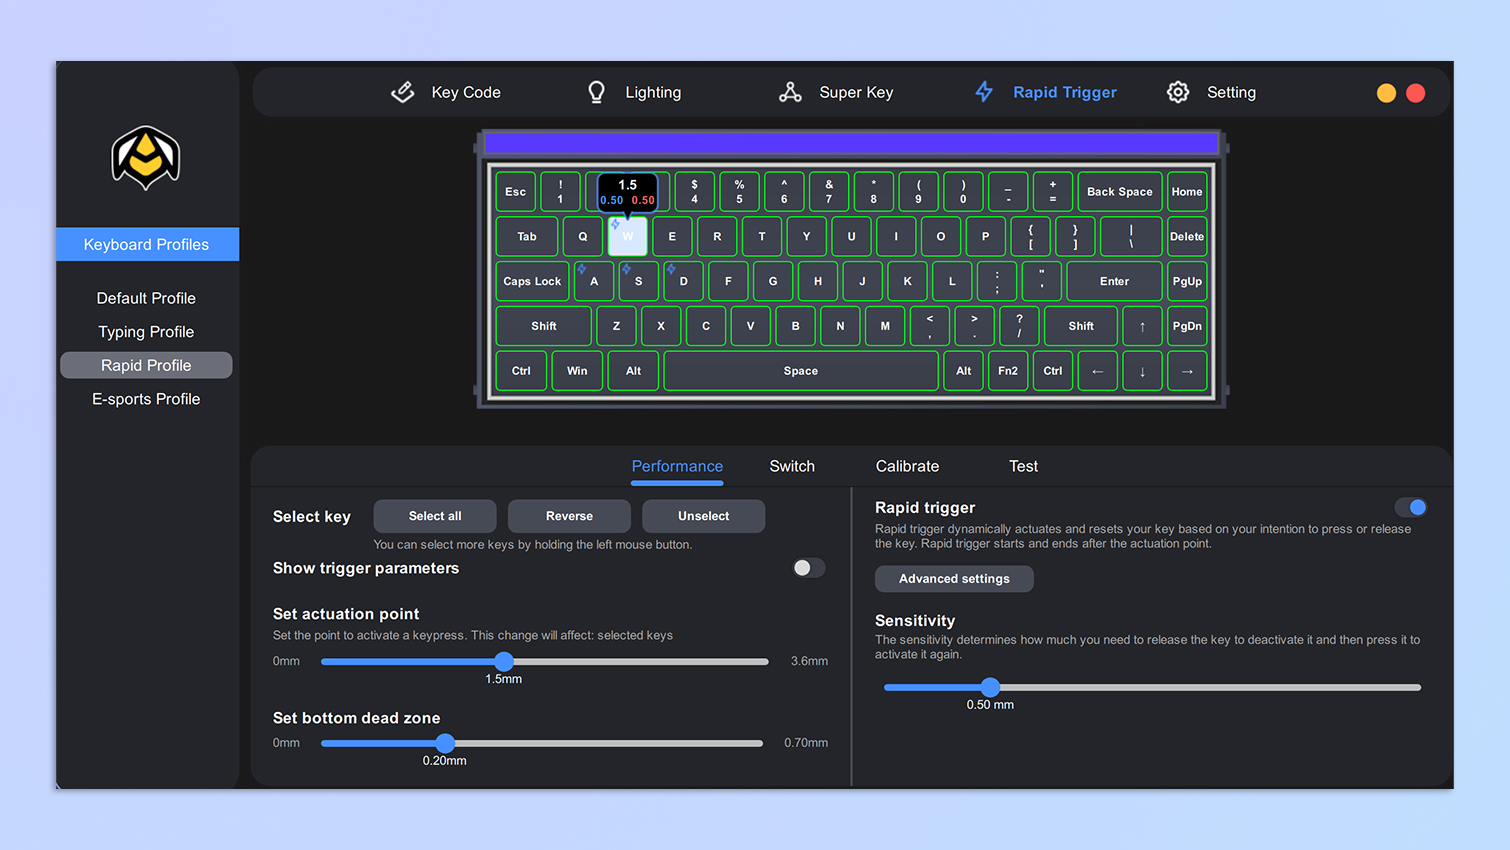The height and width of the screenshot is (850, 1510).
Task: Click the bee logo in sidebar
Action: pos(146,158)
